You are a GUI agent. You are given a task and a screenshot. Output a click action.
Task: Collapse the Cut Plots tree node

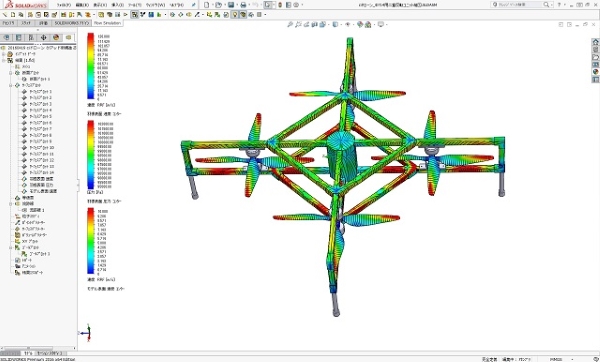11,73
